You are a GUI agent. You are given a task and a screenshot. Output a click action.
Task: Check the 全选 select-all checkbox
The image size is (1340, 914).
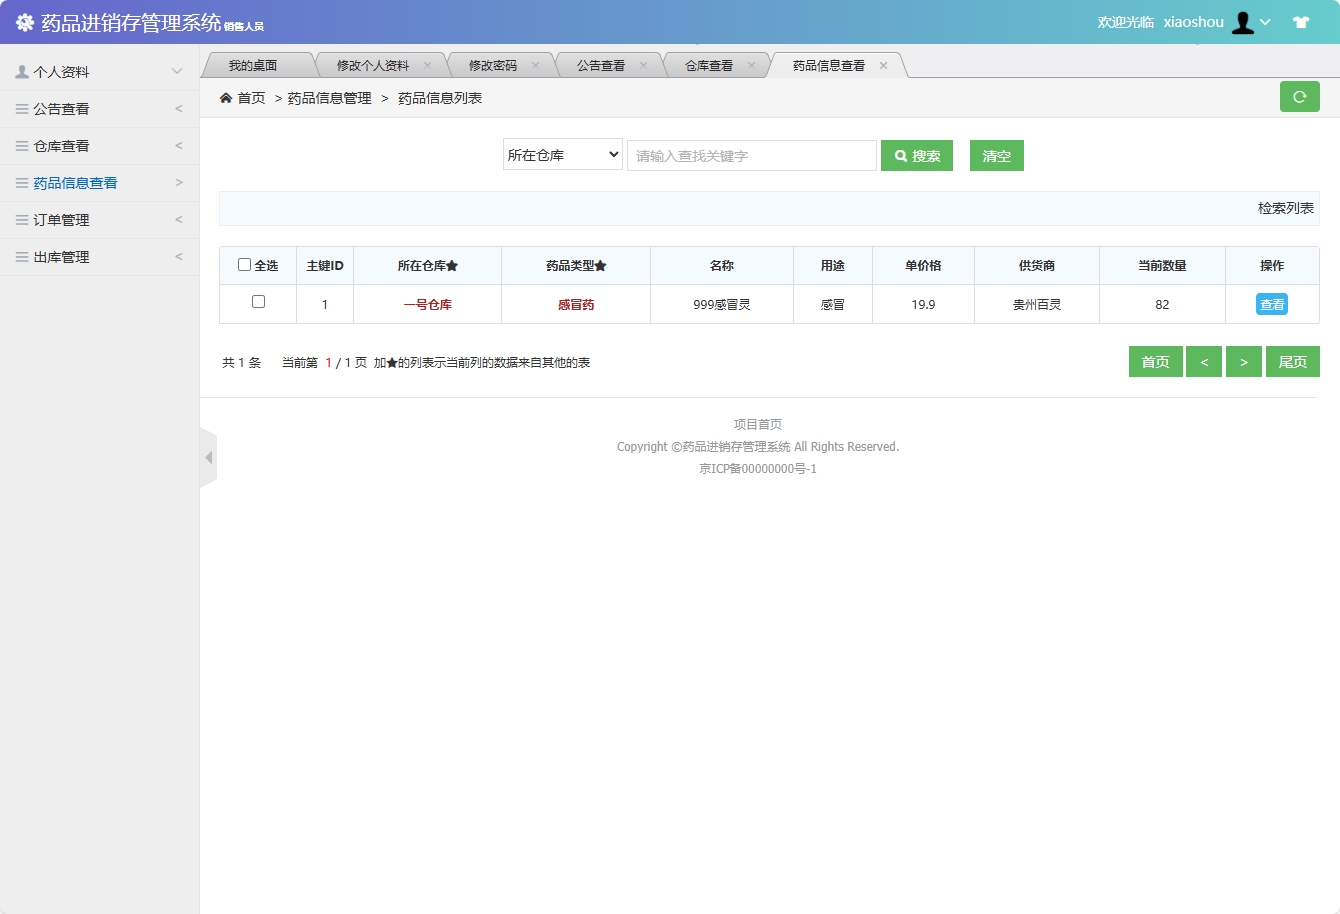(x=244, y=264)
